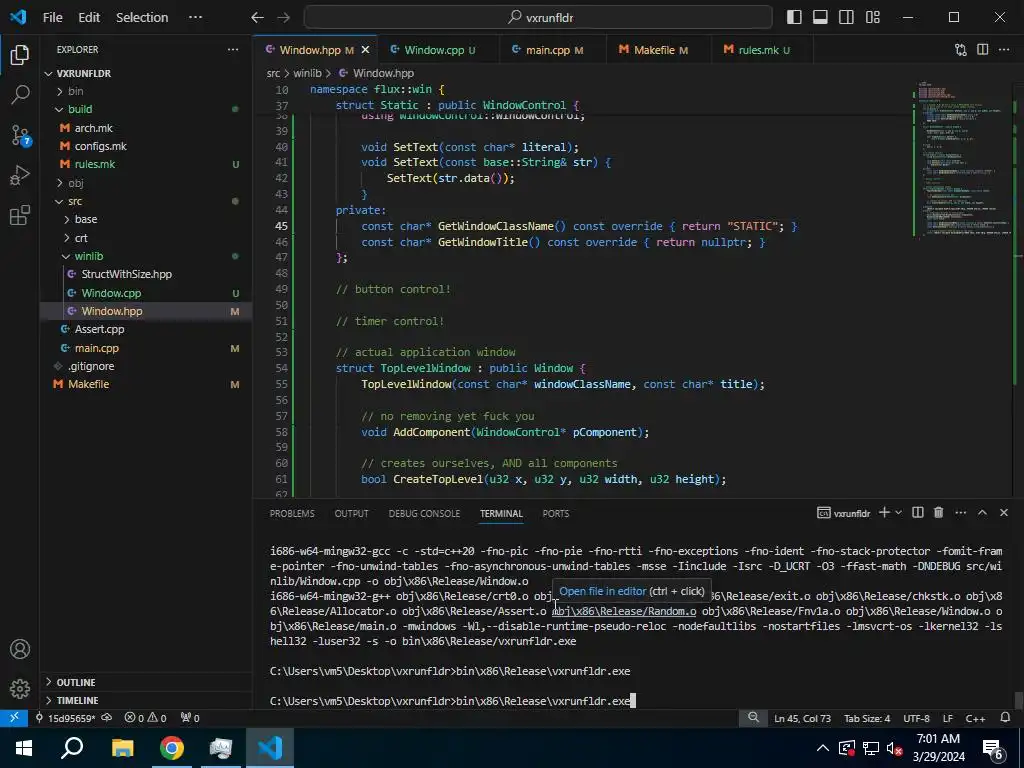Open notifications bell in status bar
This screenshot has height=768, width=1024.
[1005, 718]
